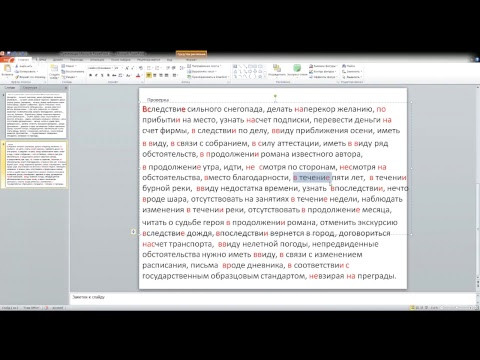Select Justify text alignment
This screenshot has width=480, height=360.
click(167, 75)
